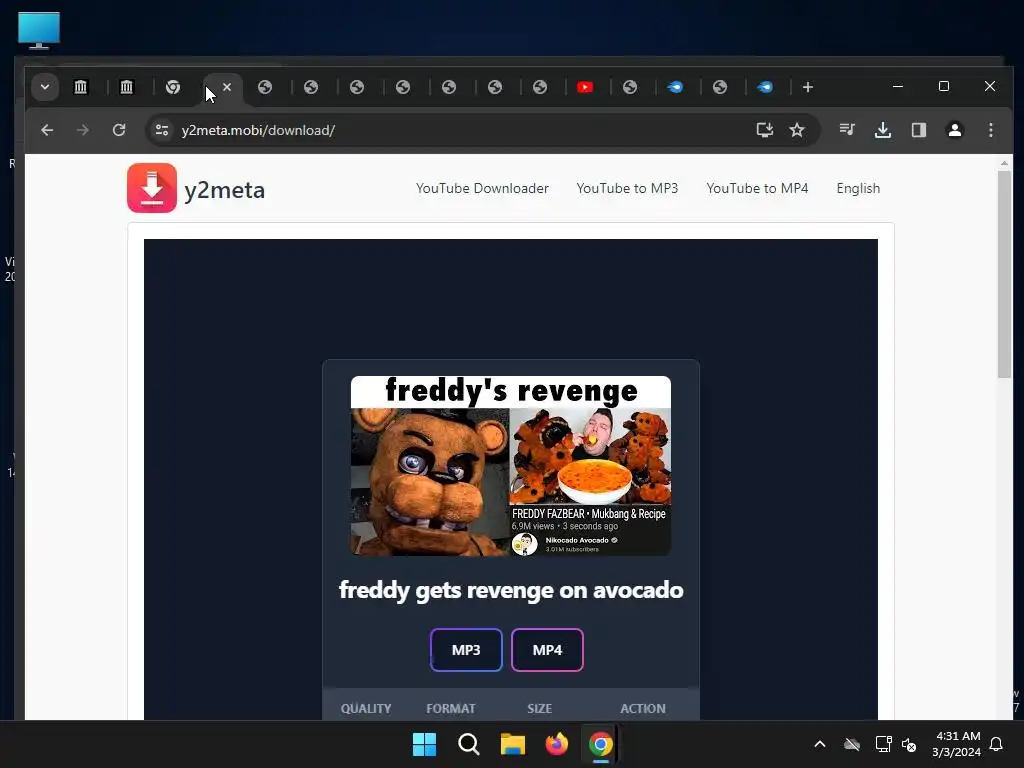Focus the address bar showing y2meta.mobi/download/
This screenshot has width=1024, height=768.
click(457, 130)
